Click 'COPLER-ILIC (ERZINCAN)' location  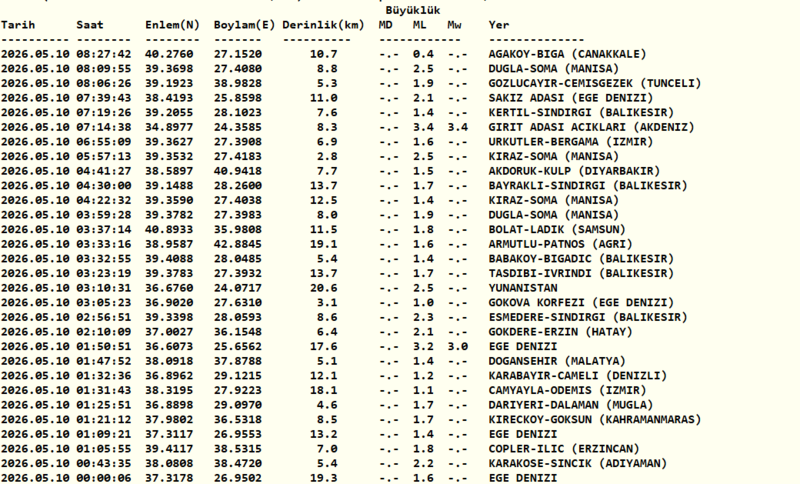[564, 449]
